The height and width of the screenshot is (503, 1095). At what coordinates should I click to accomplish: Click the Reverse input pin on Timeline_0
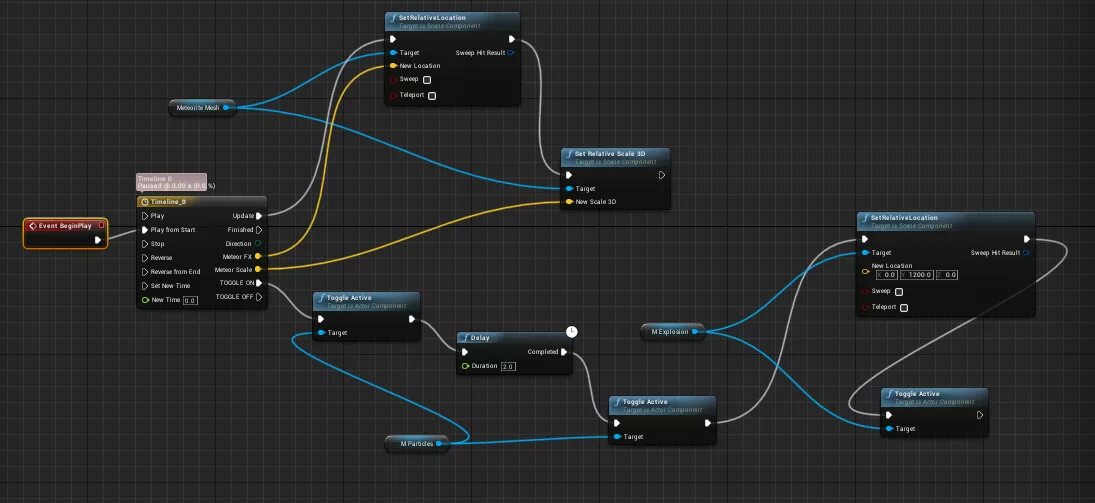pos(145,258)
